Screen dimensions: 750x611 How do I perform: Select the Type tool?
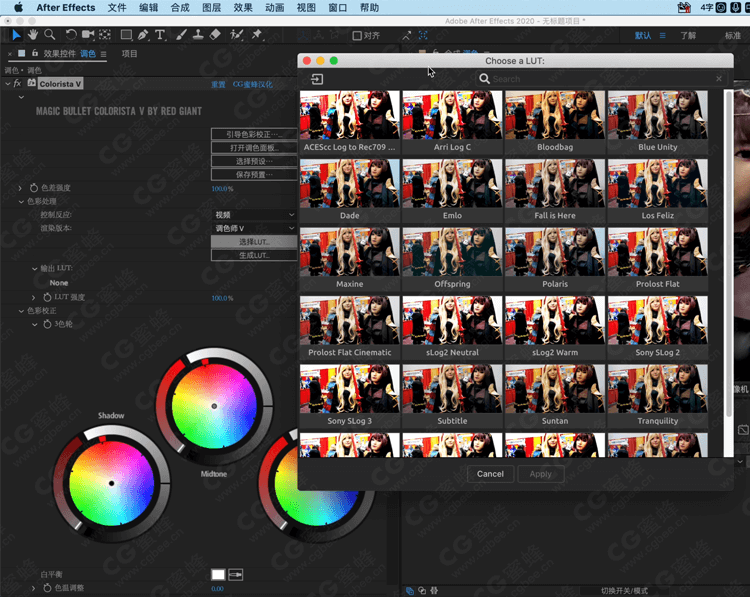pyautogui.click(x=160, y=34)
